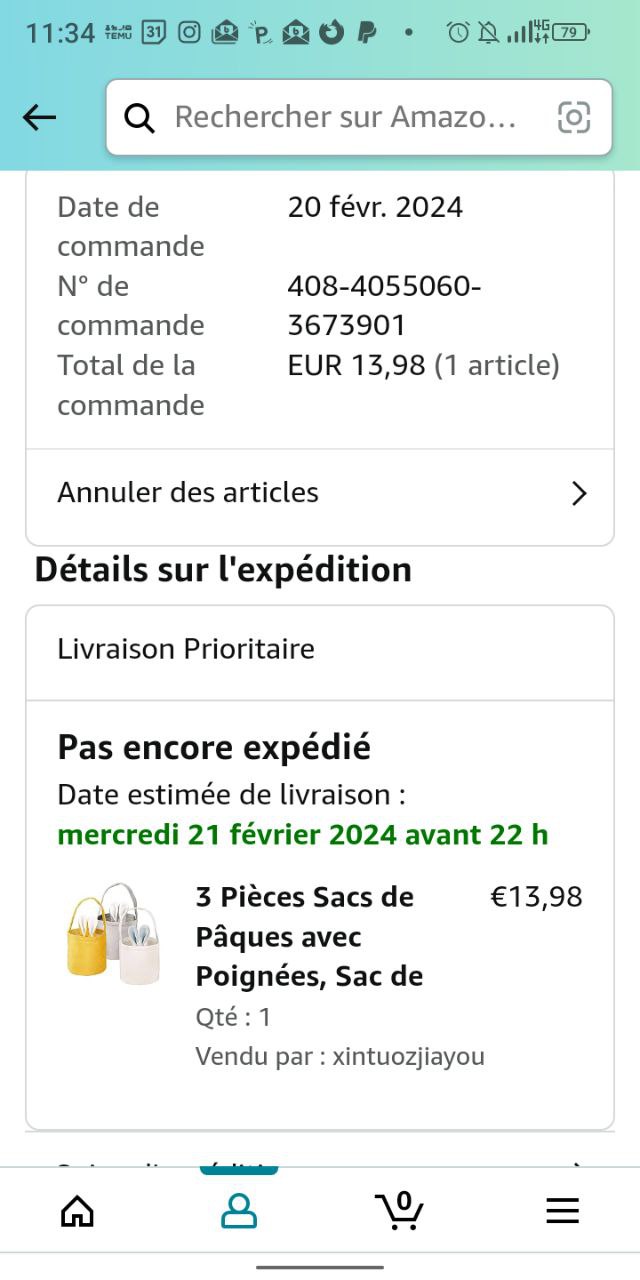
Task: Open the shopping cart
Action: tap(400, 1209)
